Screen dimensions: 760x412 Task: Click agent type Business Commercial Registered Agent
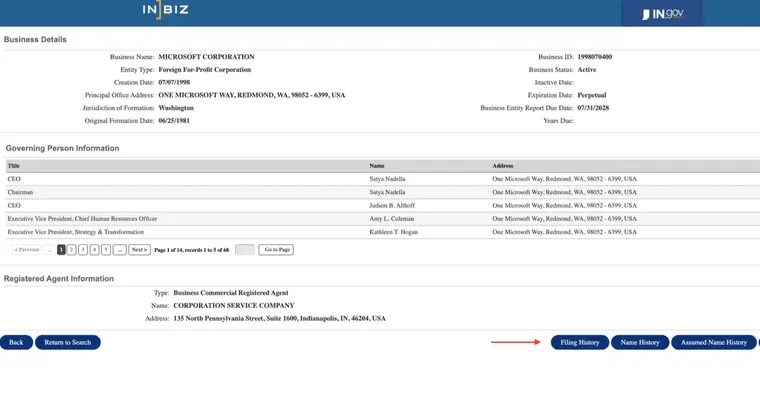[231, 293]
